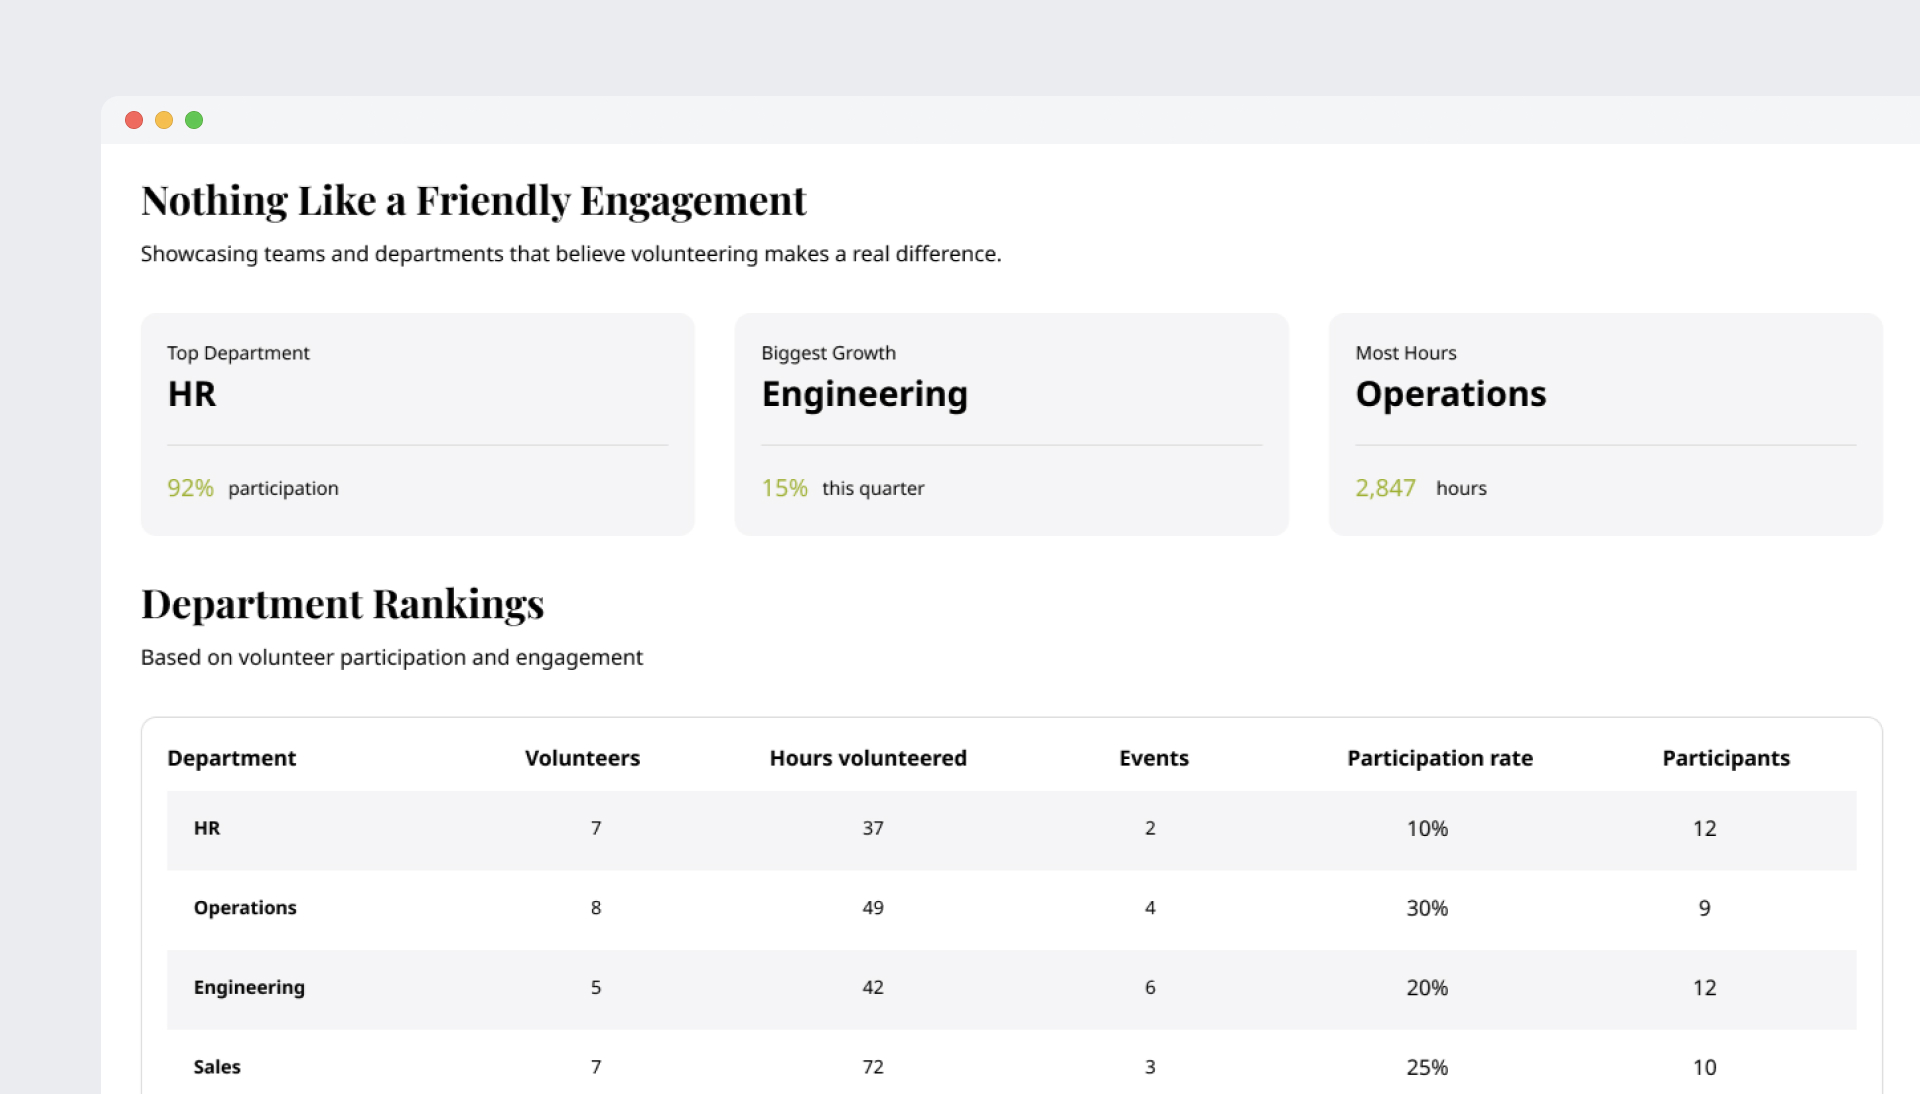The height and width of the screenshot is (1094, 1920).
Task: Open the Most Hours Operations card
Action: click(1605, 423)
